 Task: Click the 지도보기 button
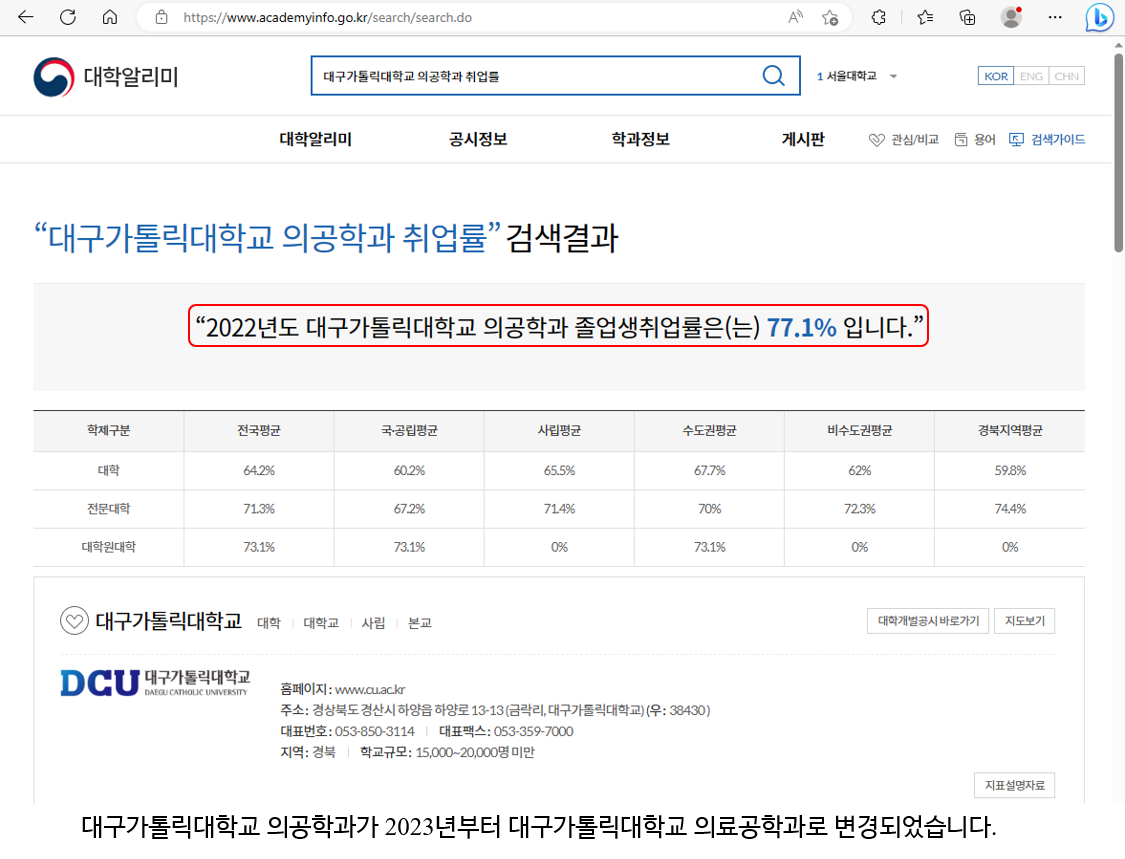[1025, 621]
